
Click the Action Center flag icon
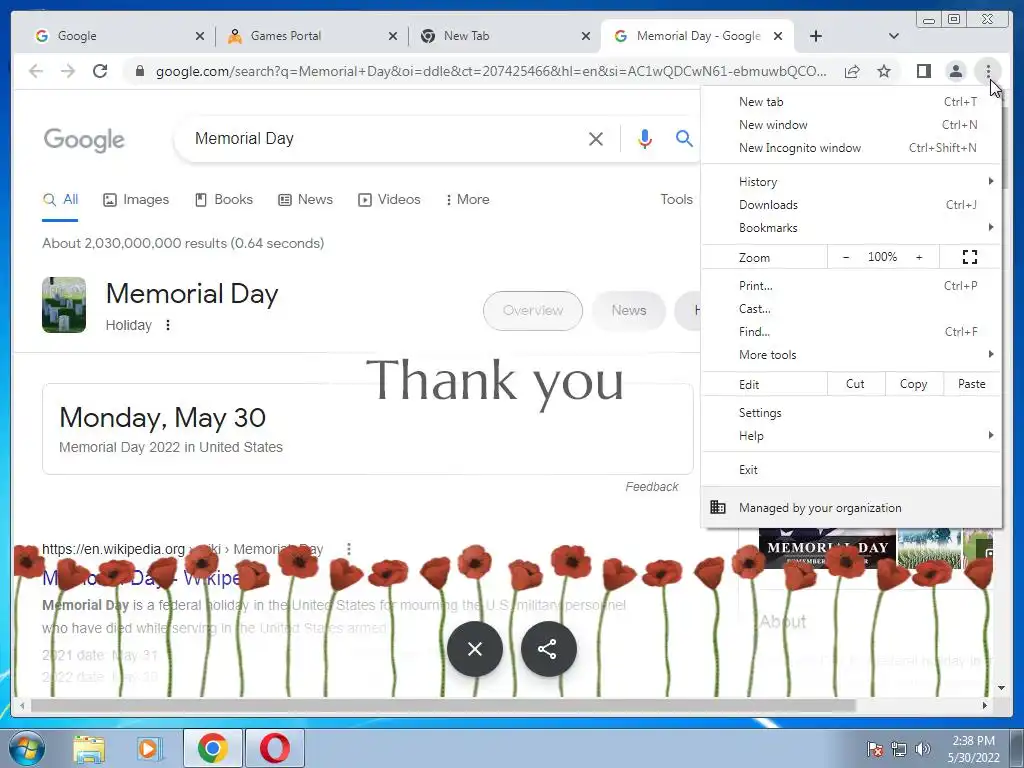pyautogui.click(x=874, y=749)
